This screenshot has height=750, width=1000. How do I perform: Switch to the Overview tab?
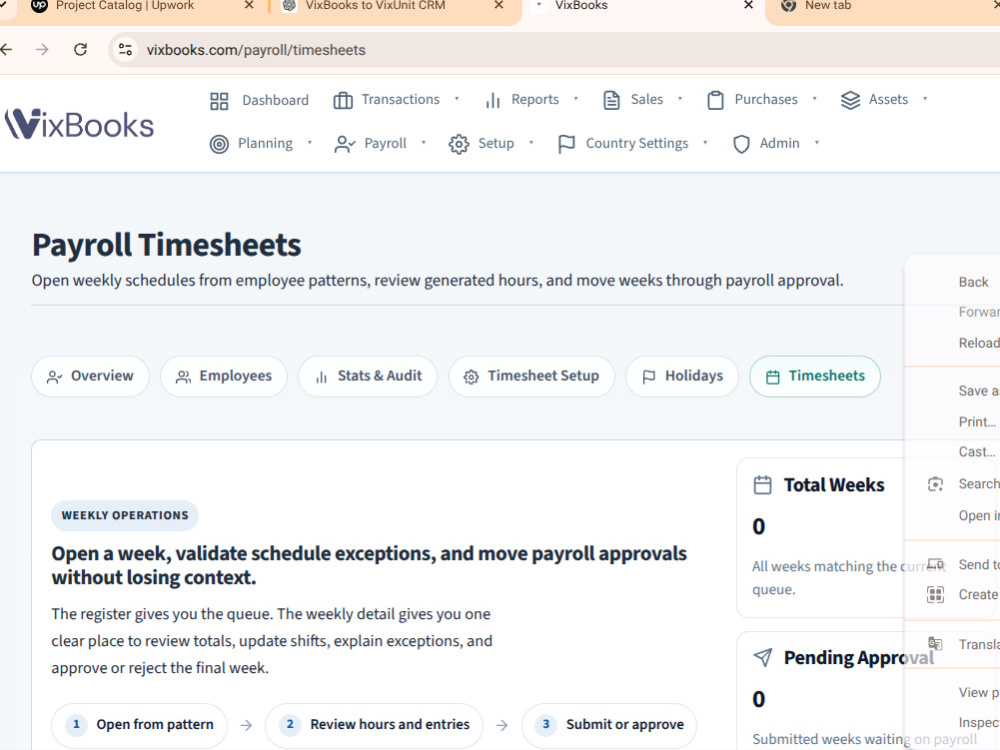tap(90, 376)
